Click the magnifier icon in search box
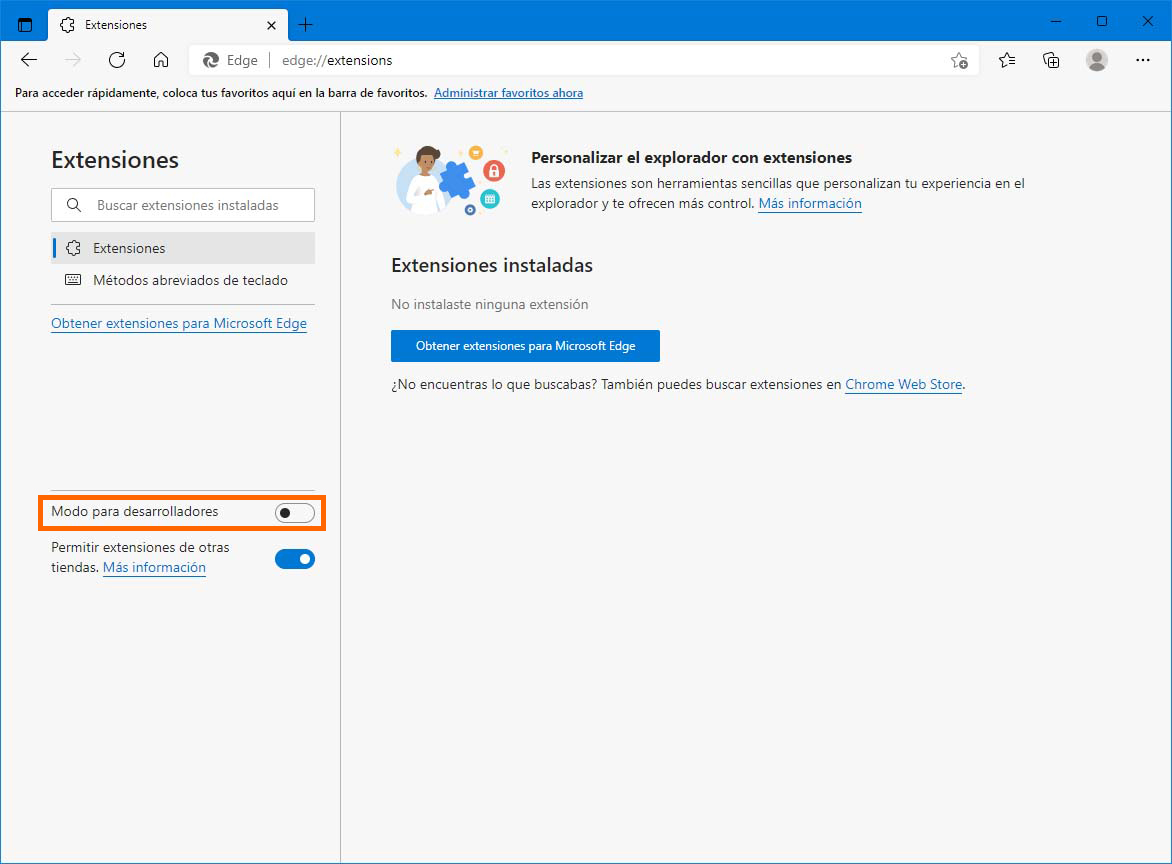The height and width of the screenshot is (864, 1172). coord(73,205)
